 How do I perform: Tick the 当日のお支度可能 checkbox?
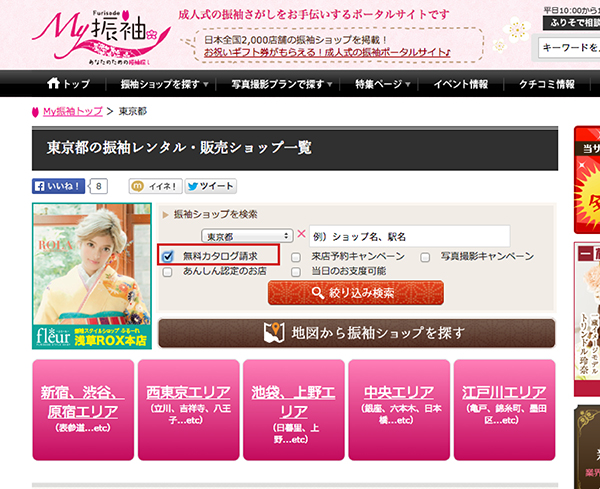pos(296,272)
